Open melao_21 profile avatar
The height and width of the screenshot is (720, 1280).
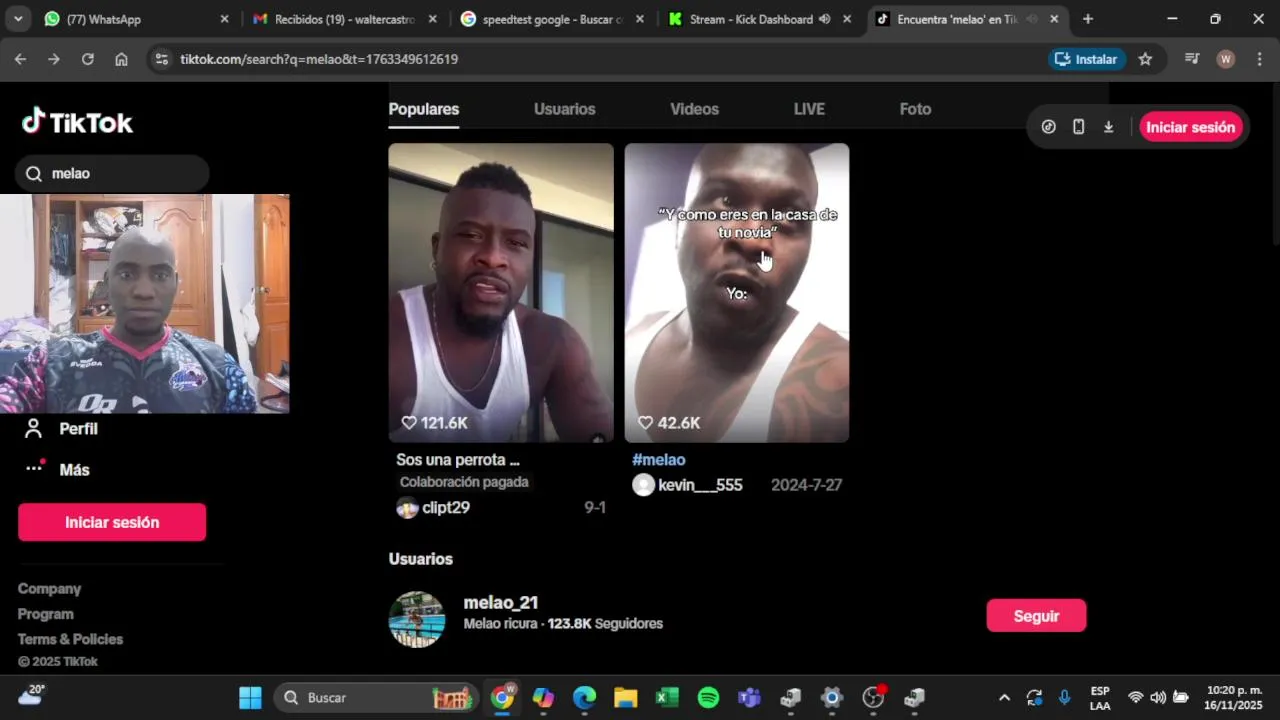click(417, 620)
